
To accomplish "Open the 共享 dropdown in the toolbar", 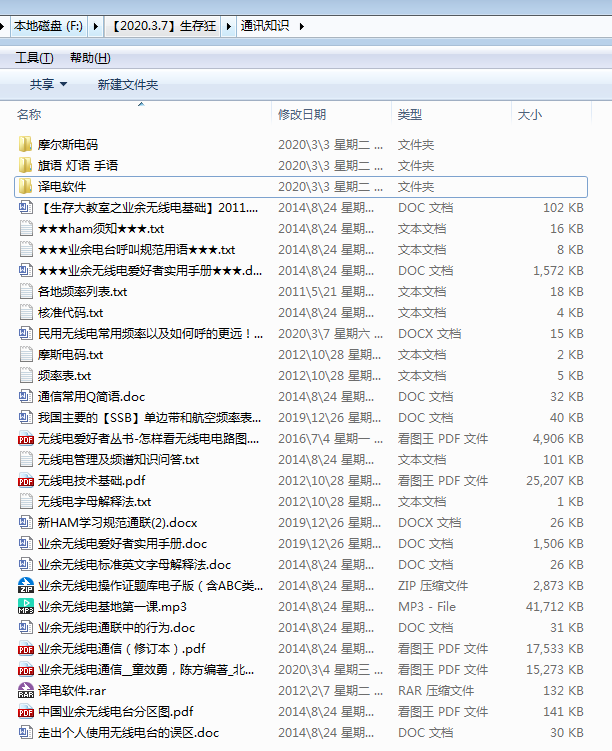I will tap(48, 85).
